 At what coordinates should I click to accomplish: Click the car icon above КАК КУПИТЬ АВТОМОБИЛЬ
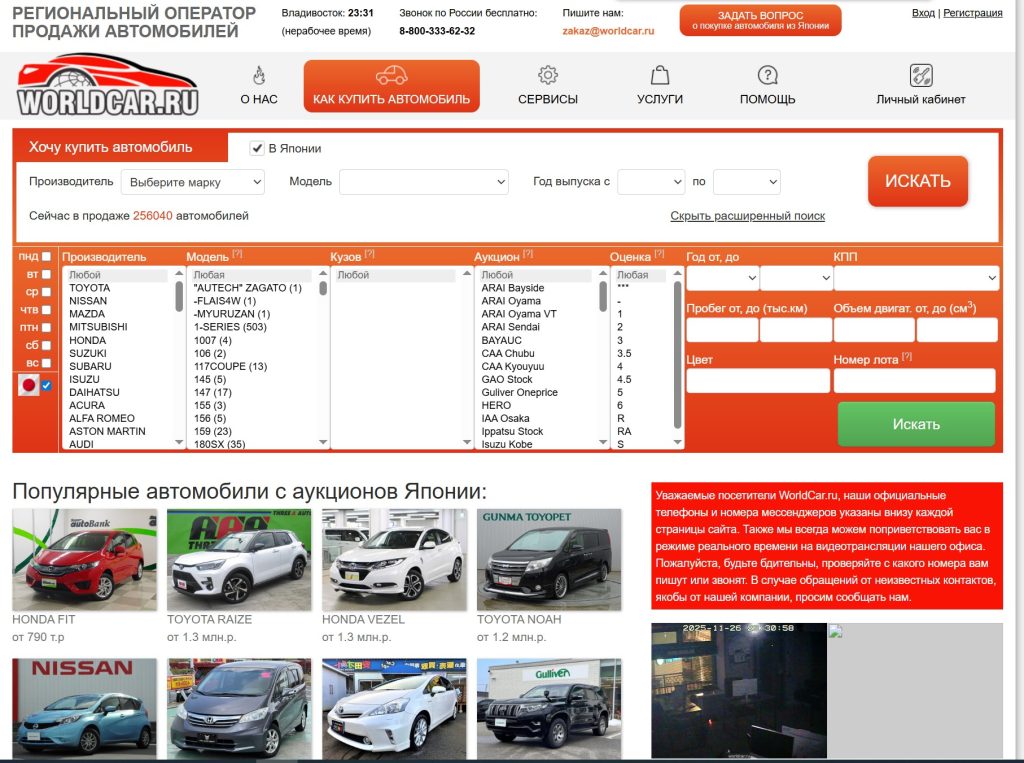(x=390, y=72)
